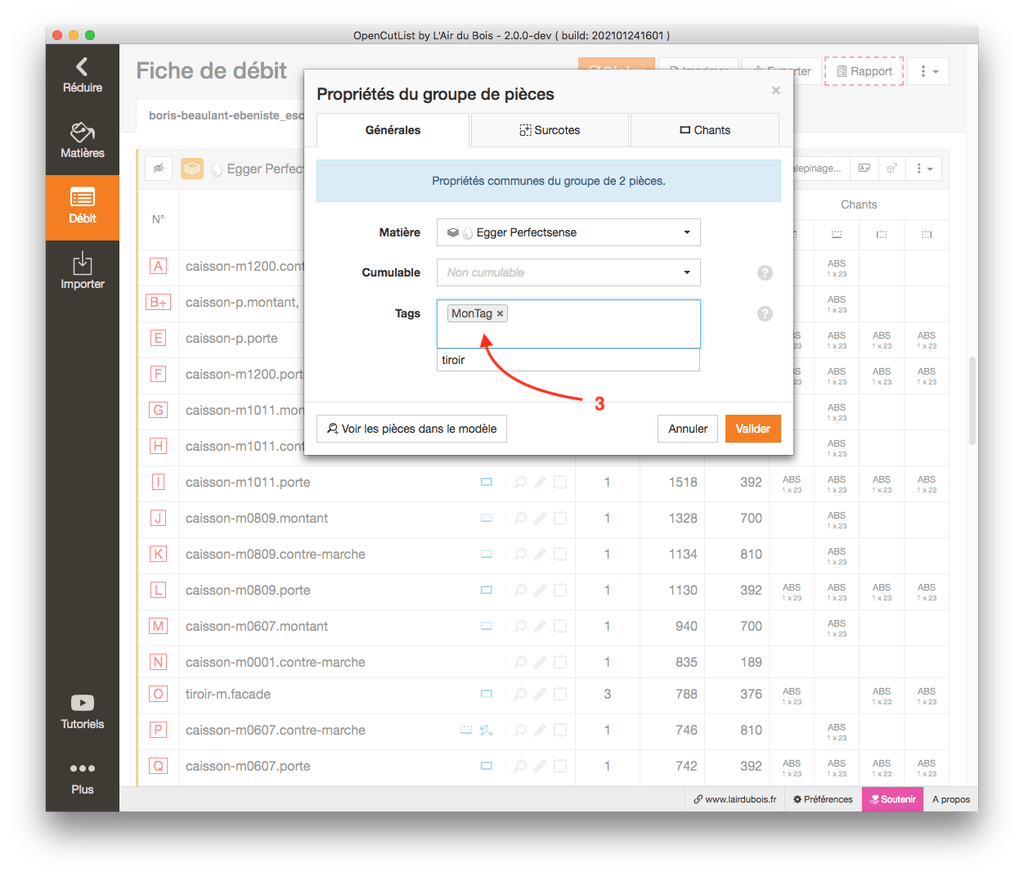Remove the MonTag tag using its x

(x=501, y=314)
